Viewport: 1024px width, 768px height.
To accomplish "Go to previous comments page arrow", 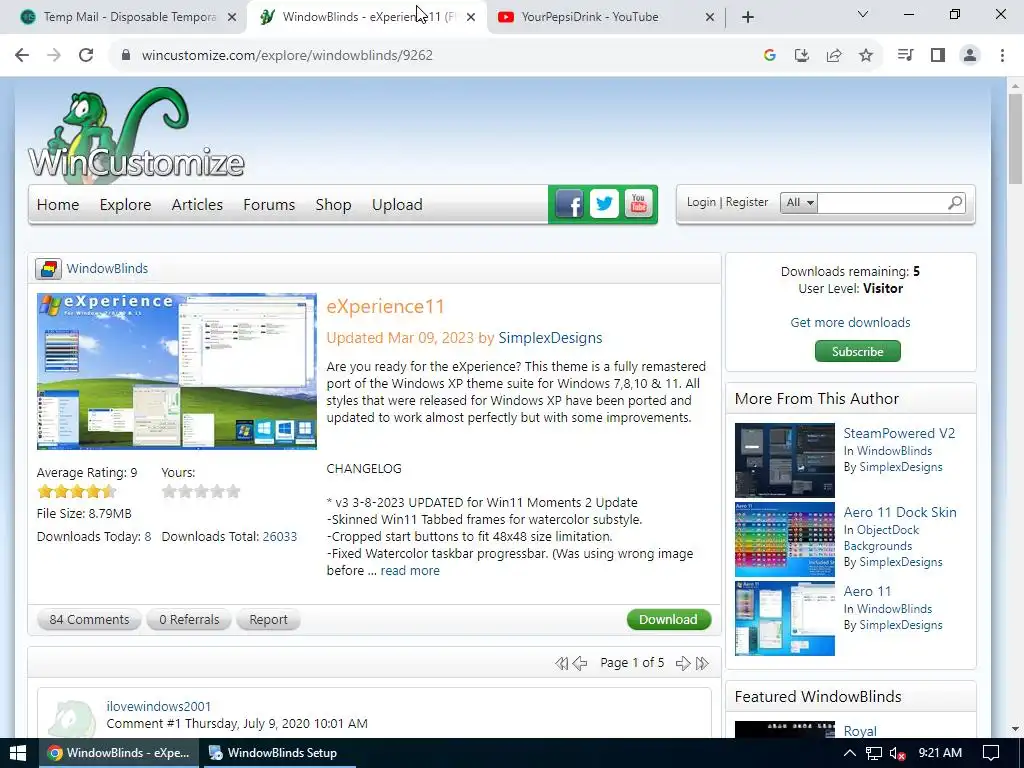I will (x=580, y=664).
